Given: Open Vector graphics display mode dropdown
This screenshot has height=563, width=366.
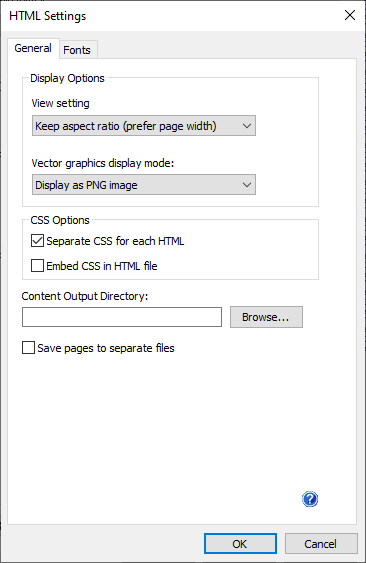Looking at the screenshot, I should 144,185.
